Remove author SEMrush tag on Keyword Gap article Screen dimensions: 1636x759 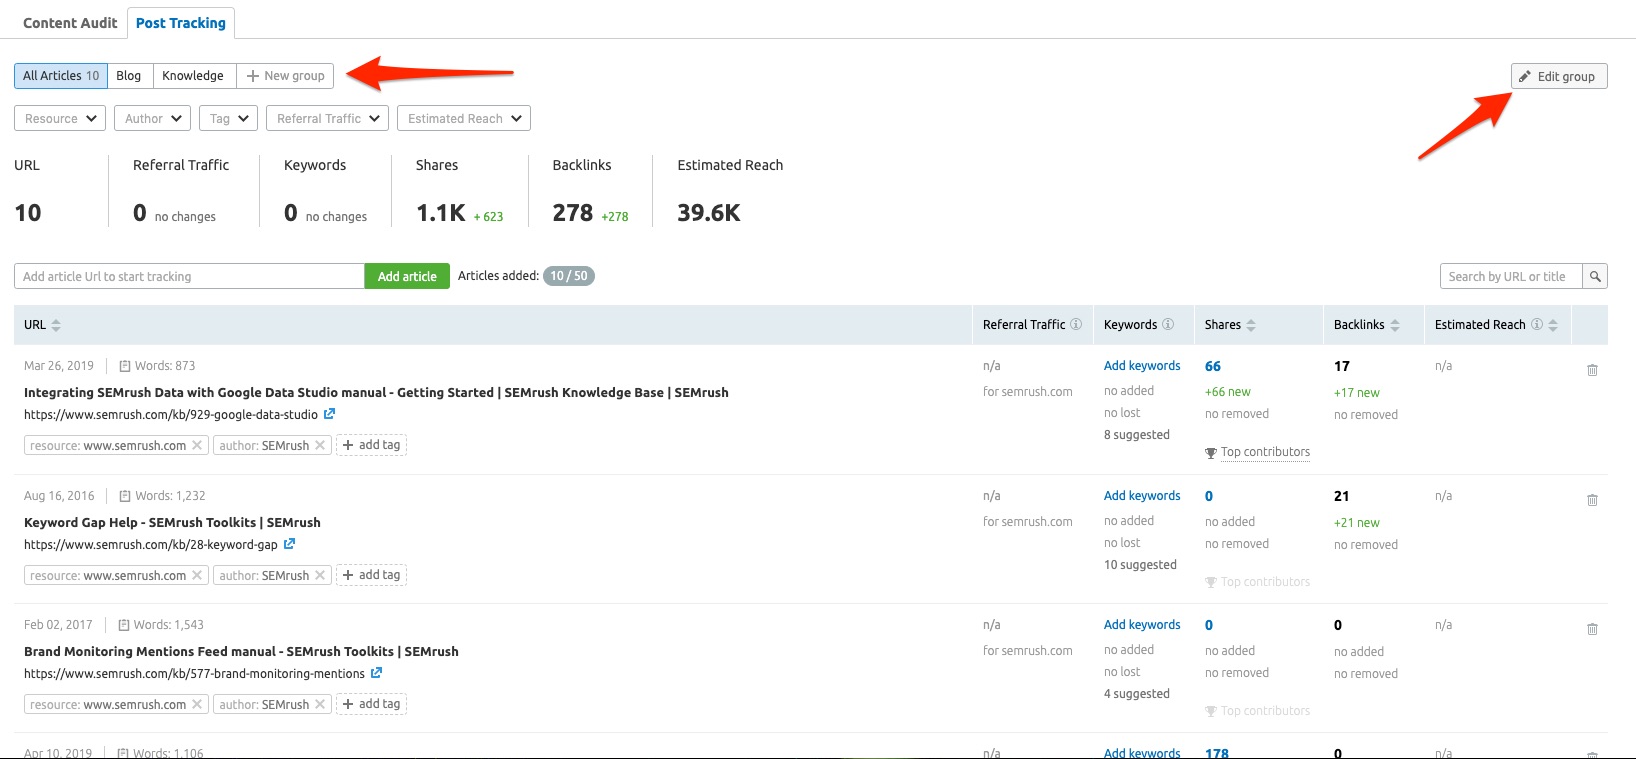pos(320,575)
